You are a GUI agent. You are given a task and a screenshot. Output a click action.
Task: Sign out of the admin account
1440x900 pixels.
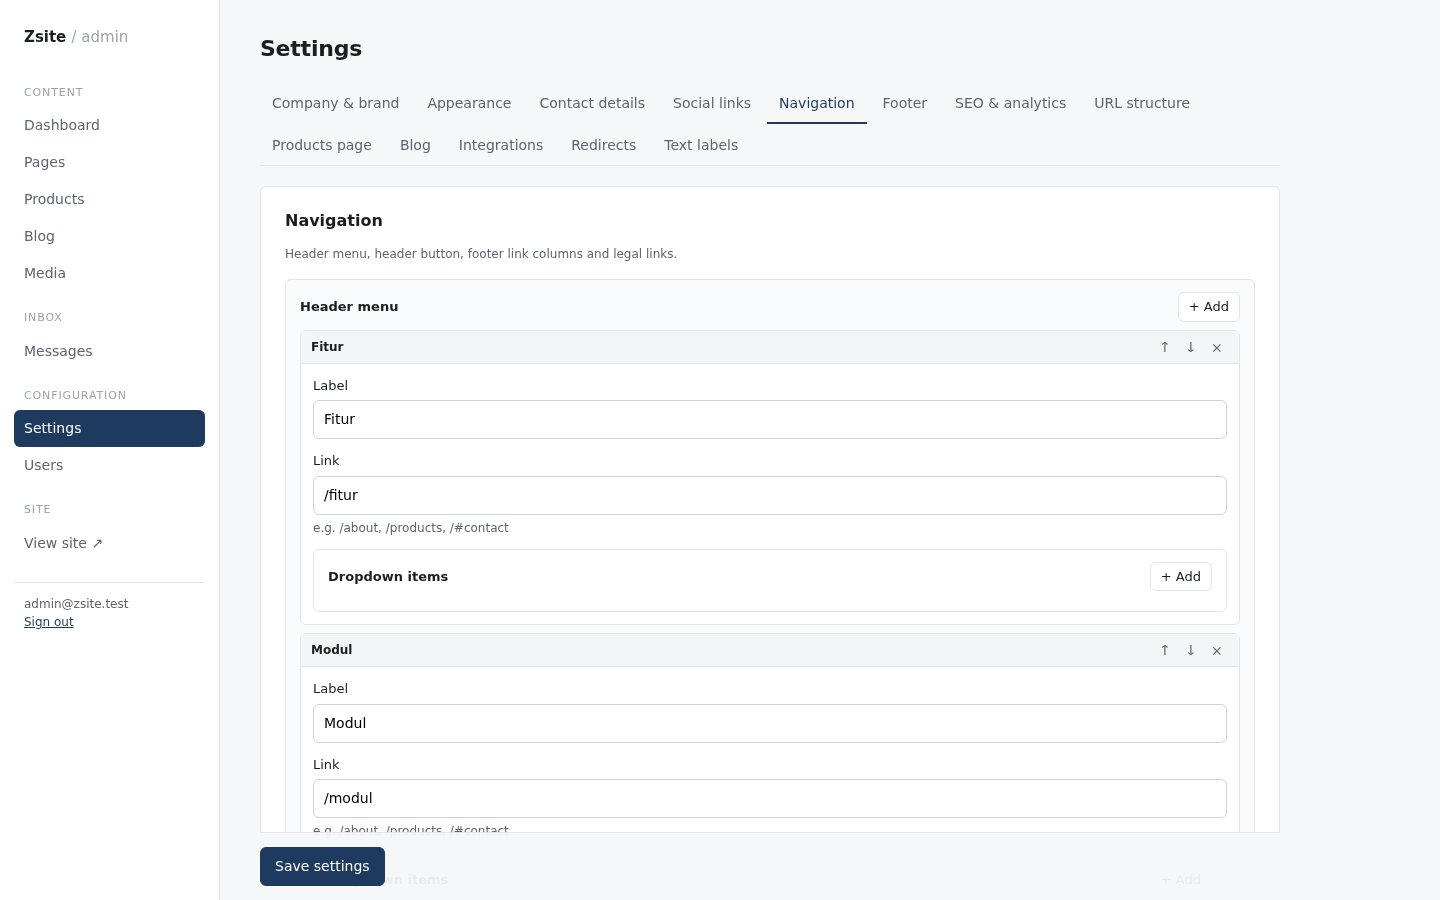(x=49, y=622)
